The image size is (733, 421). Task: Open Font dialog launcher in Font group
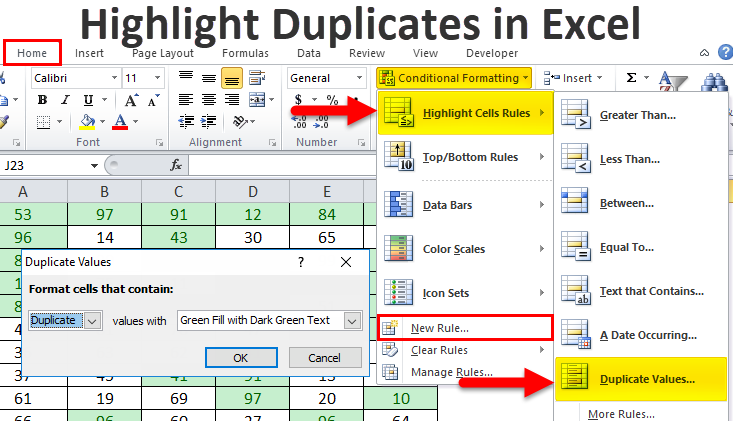159,143
